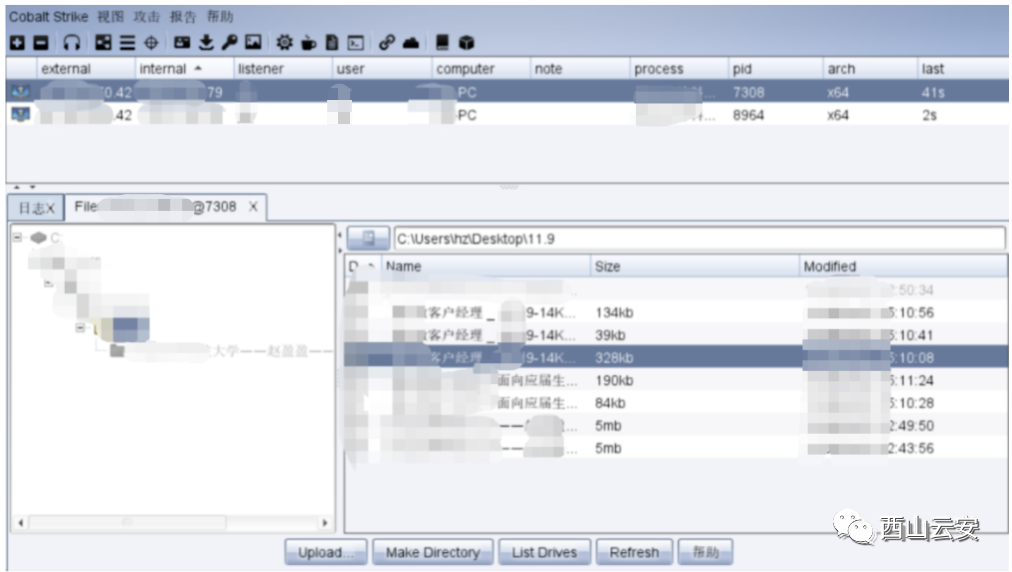Click the 帮助 button at bottom
This screenshot has height=572, width=1012.
pyautogui.click(x=705, y=553)
